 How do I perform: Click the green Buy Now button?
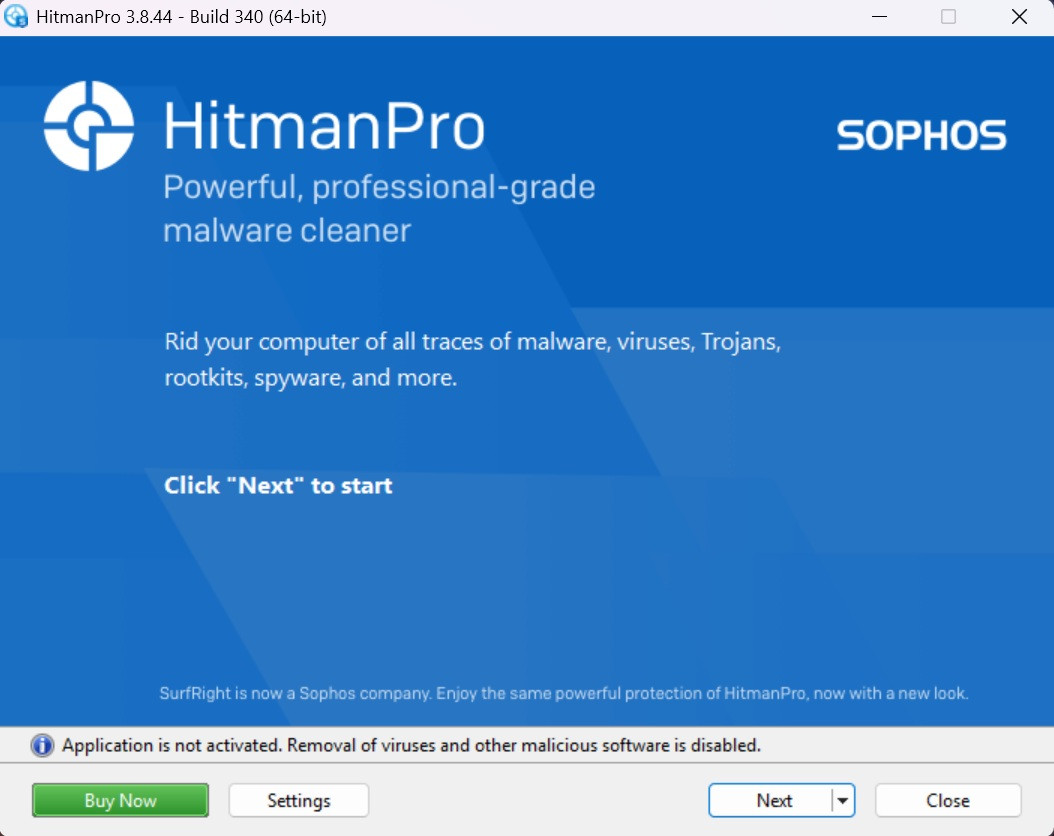click(x=120, y=800)
